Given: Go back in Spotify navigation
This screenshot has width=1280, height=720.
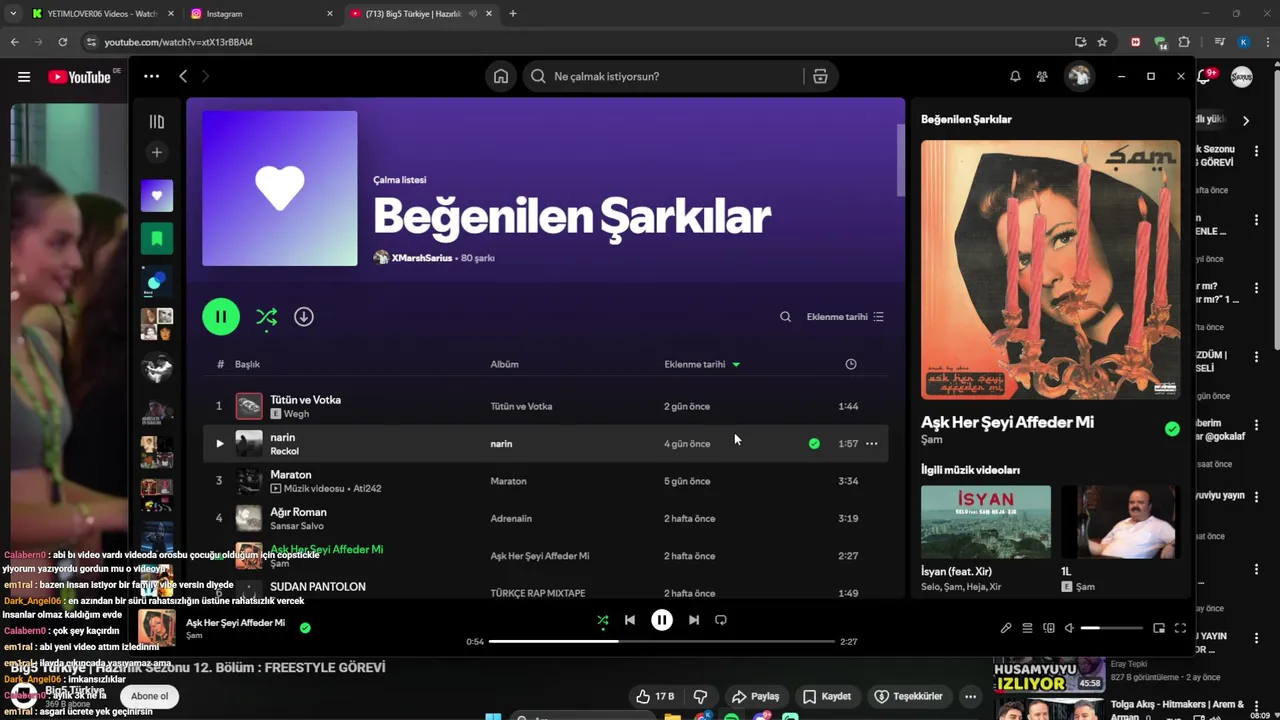Looking at the screenshot, I should pos(183,76).
